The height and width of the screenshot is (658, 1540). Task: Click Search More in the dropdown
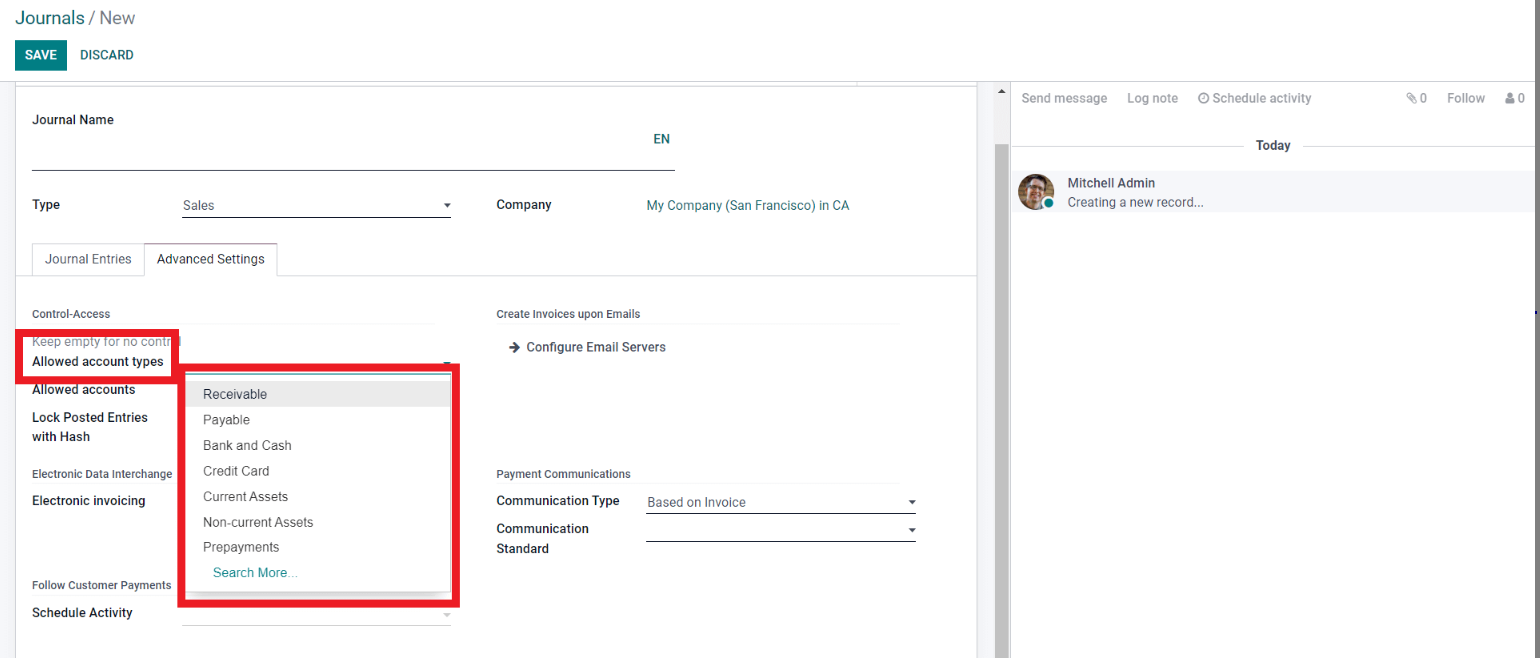click(x=255, y=573)
